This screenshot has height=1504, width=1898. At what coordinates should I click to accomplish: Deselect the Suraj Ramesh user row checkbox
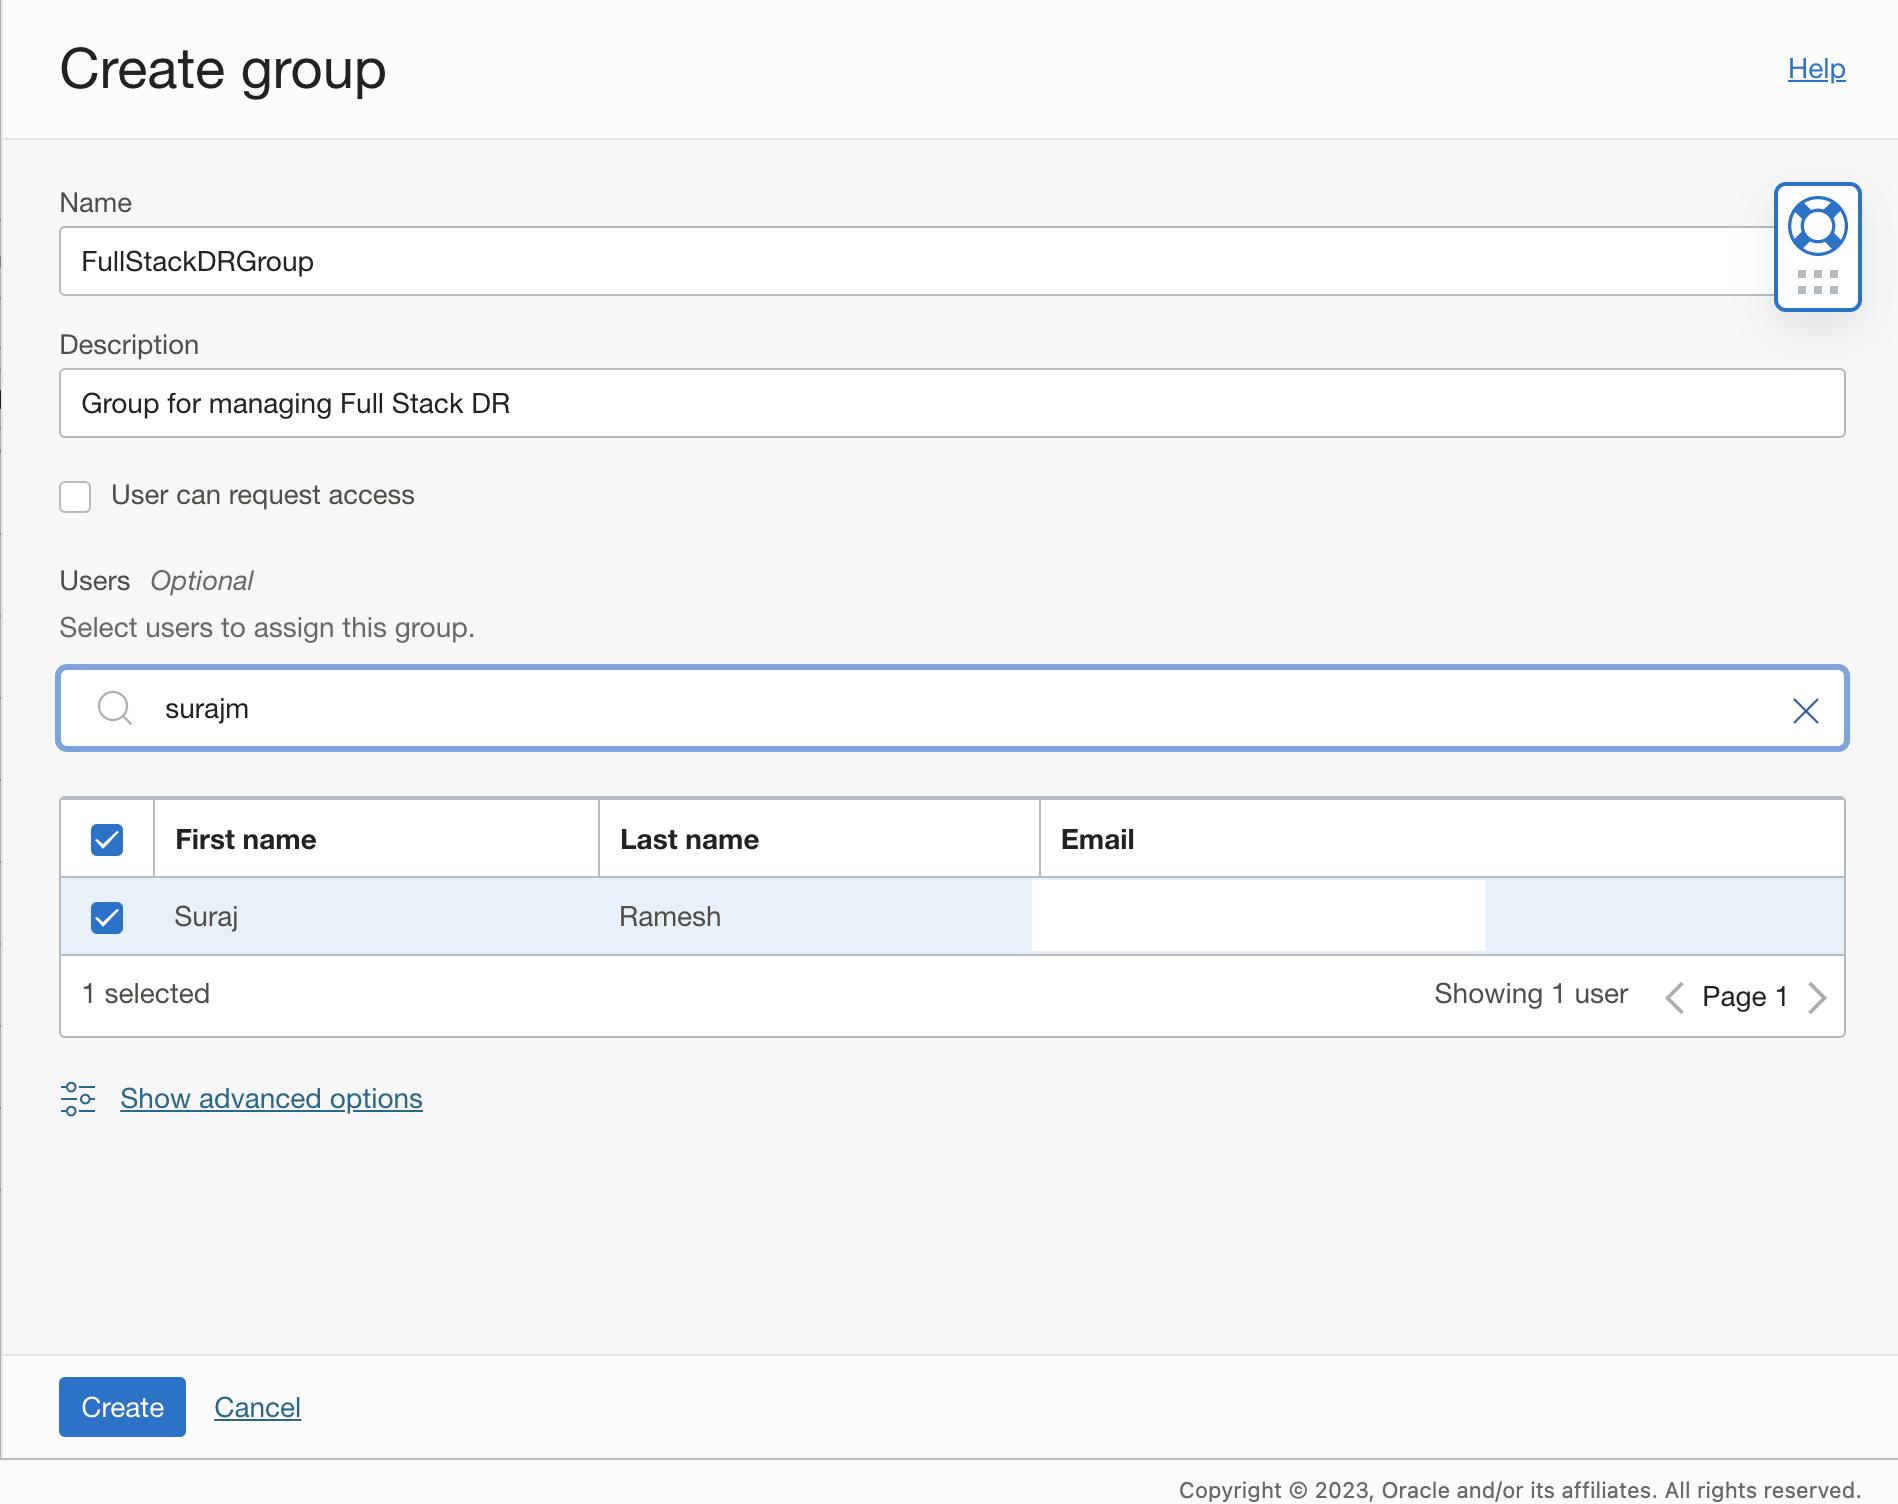[106, 916]
